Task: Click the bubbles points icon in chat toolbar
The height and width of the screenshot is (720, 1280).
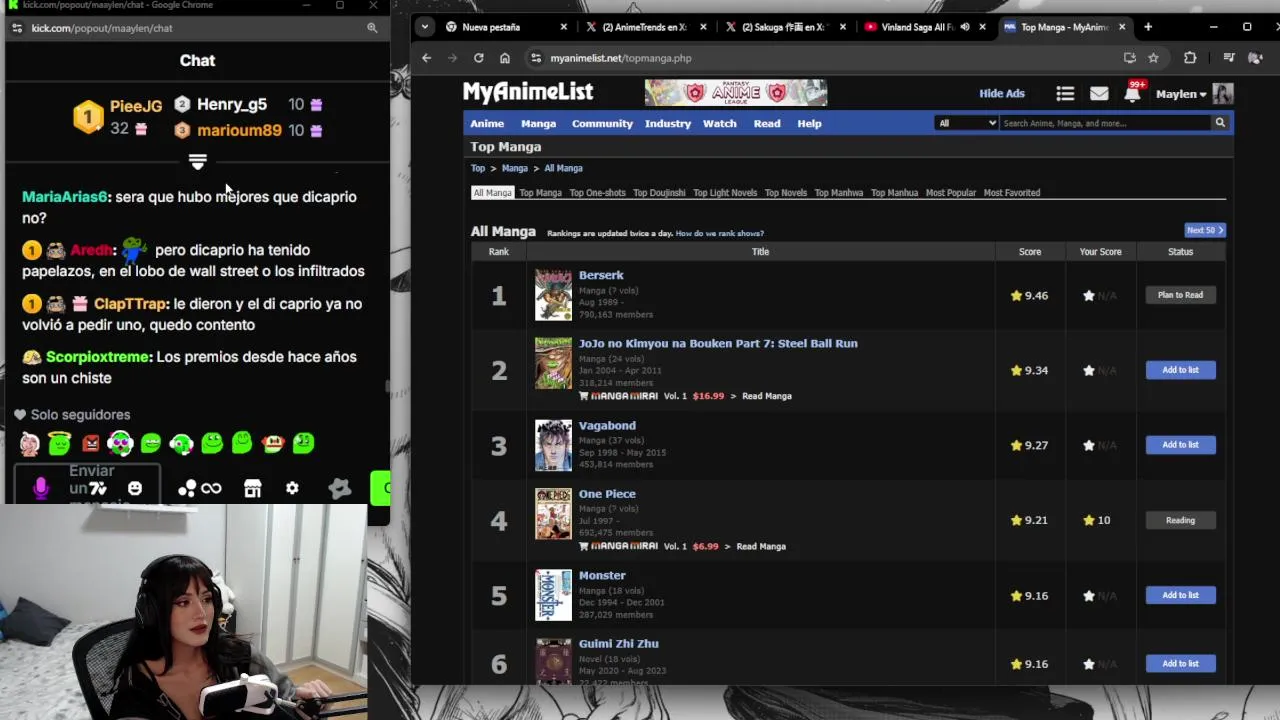Action: coord(187,488)
